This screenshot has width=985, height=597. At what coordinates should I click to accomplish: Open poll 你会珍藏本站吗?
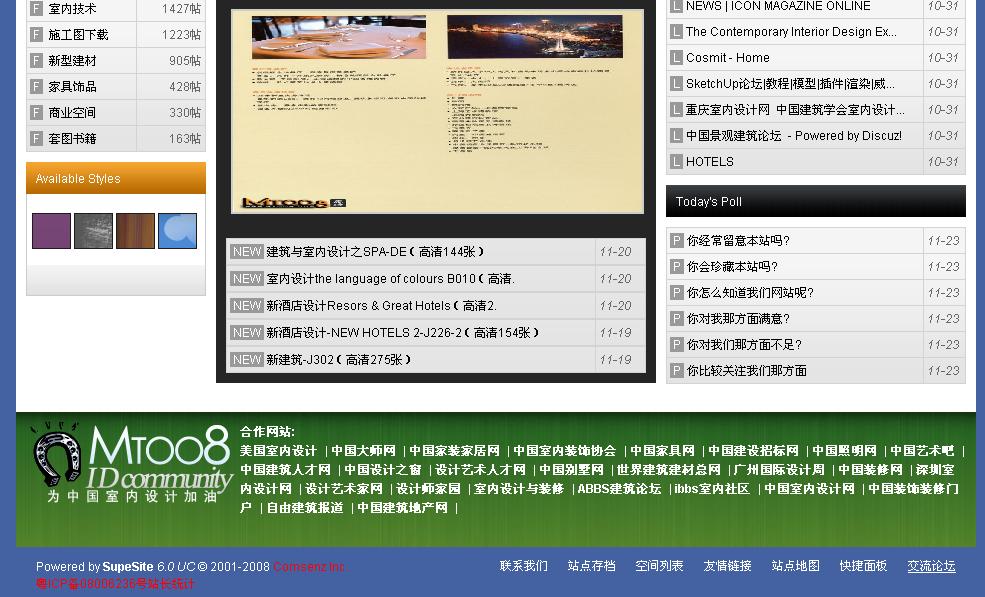click(x=732, y=266)
